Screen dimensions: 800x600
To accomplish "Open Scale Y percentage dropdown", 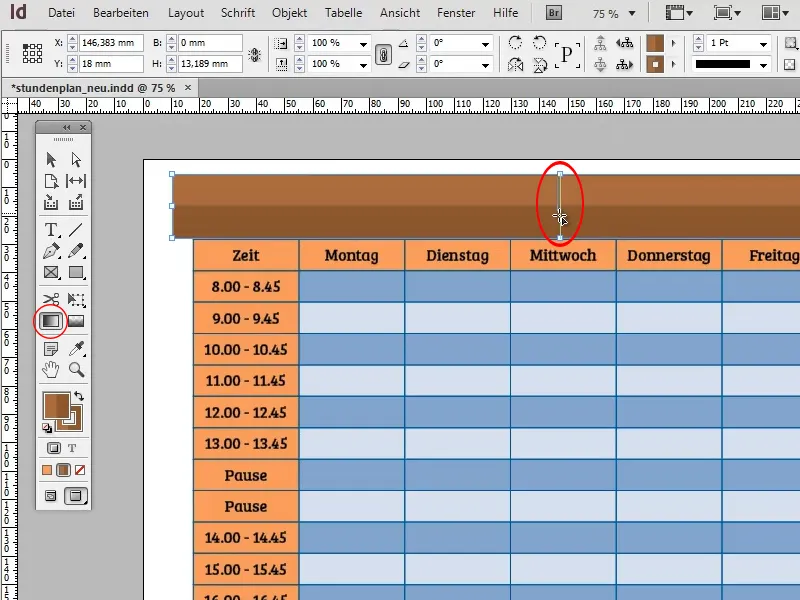I will coord(363,65).
